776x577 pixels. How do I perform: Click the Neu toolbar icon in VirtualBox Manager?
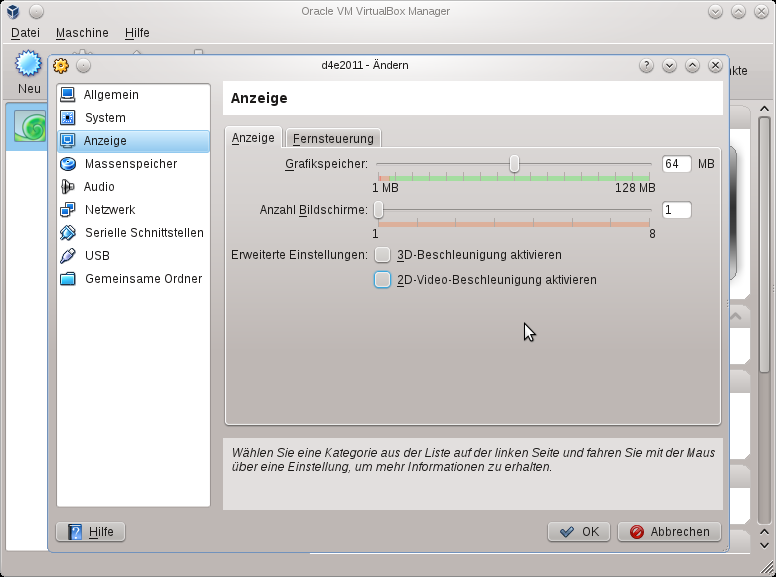28,63
